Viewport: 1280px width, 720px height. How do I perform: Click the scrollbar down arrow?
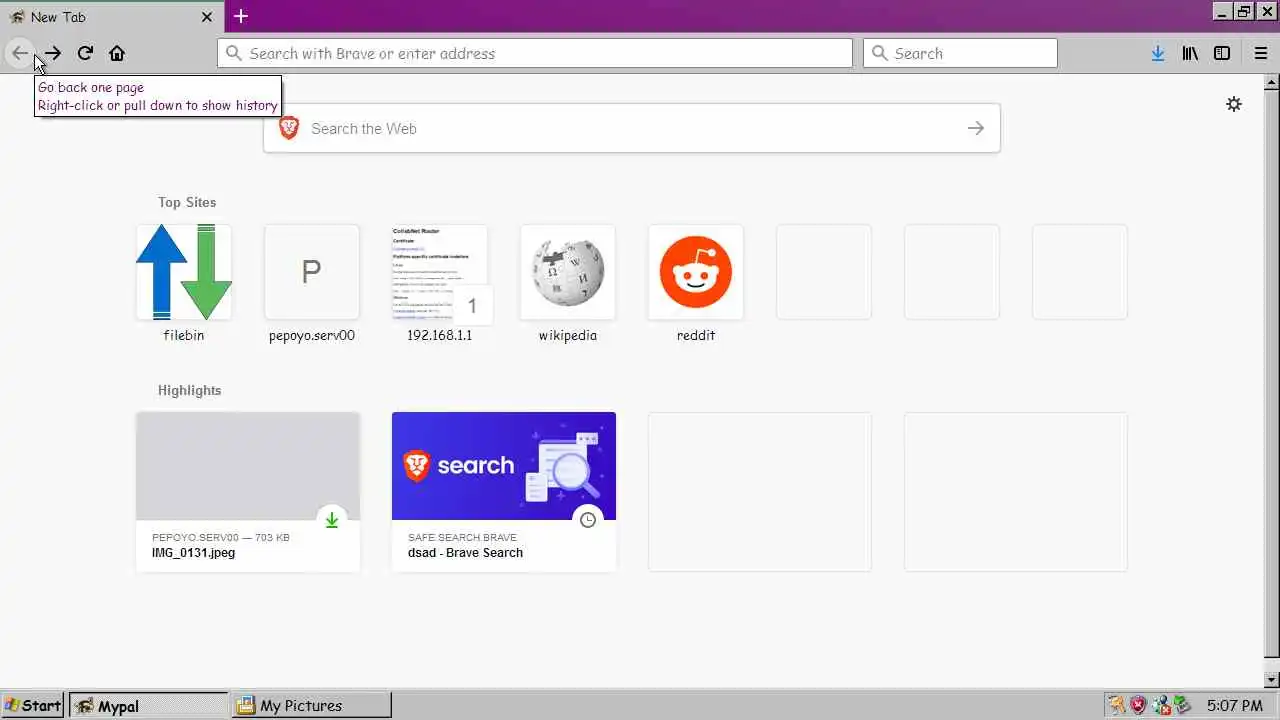pyautogui.click(x=1271, y=679)
